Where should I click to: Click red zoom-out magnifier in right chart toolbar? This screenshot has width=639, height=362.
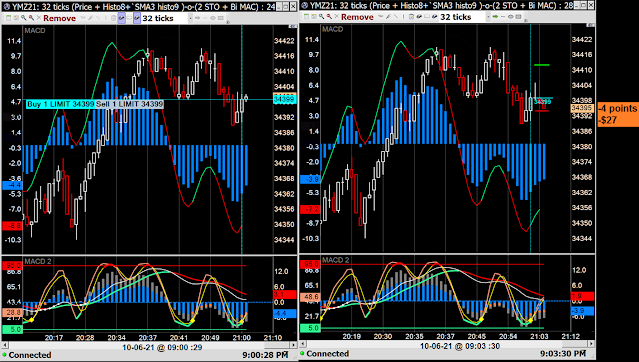pos(329,17)
